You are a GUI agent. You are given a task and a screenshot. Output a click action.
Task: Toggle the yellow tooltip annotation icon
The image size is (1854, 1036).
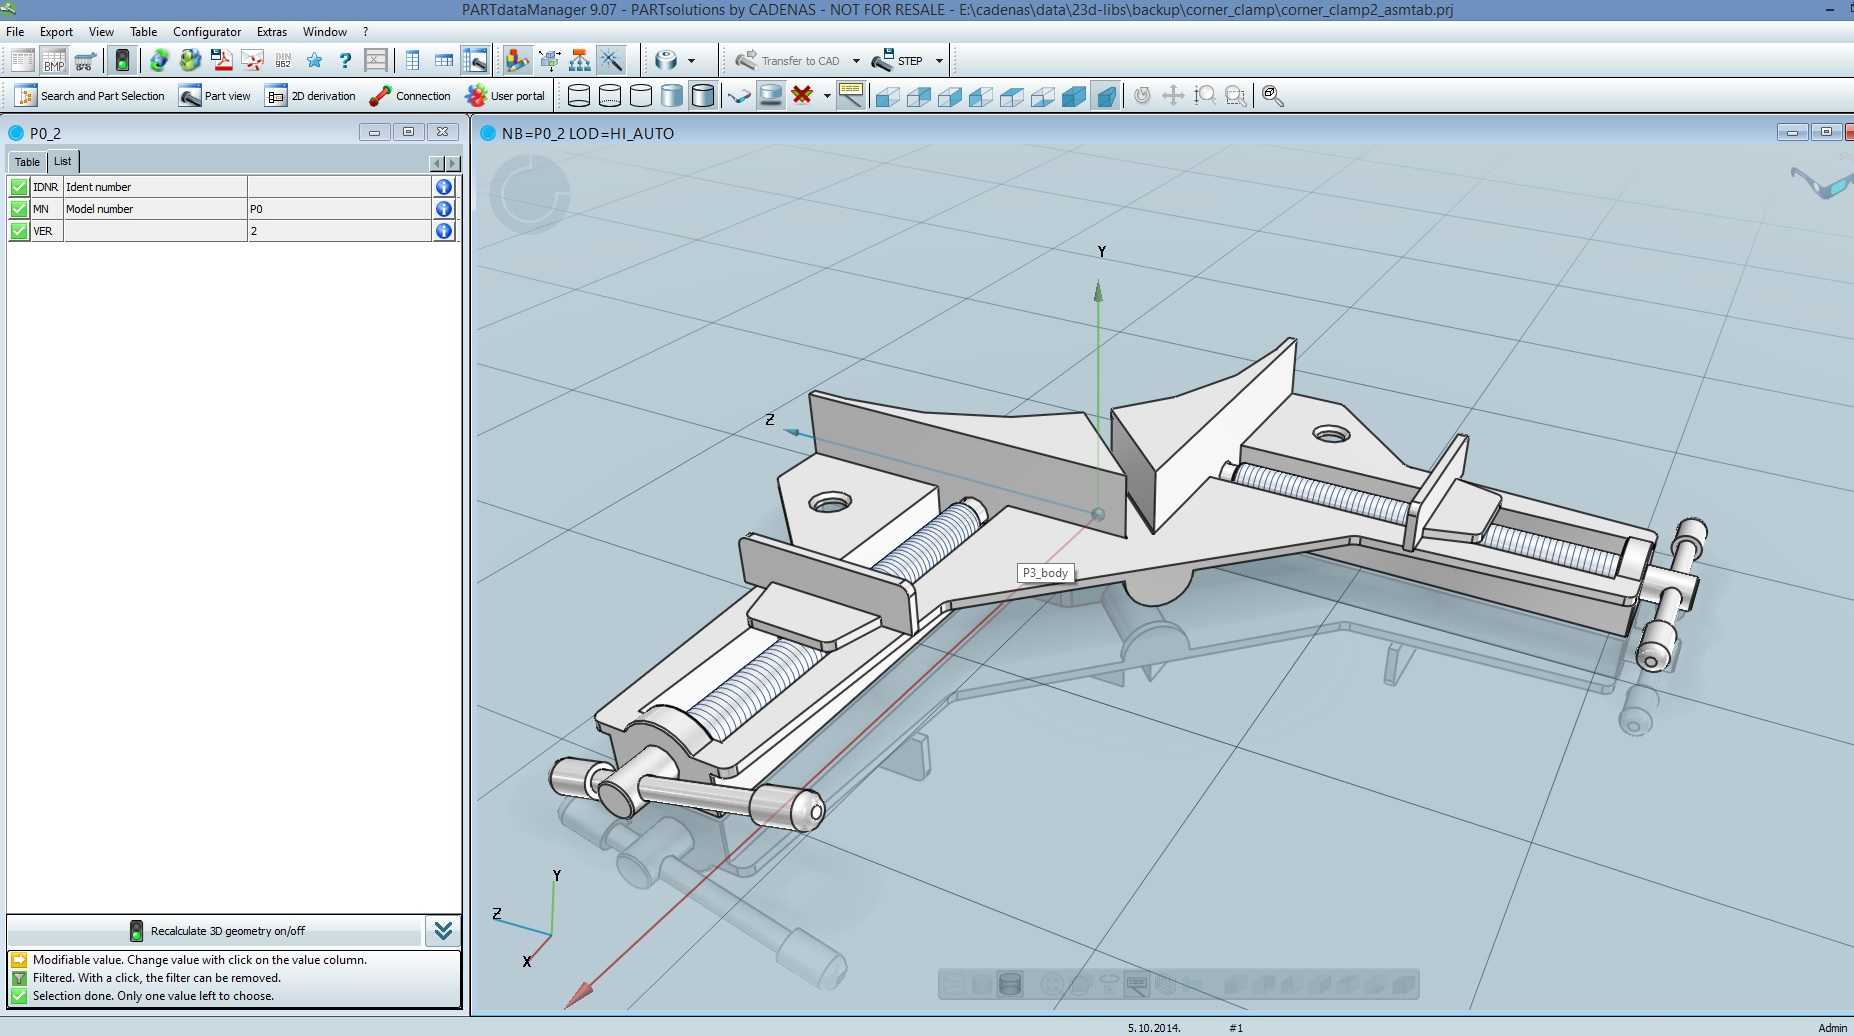[x=851, y=96]
